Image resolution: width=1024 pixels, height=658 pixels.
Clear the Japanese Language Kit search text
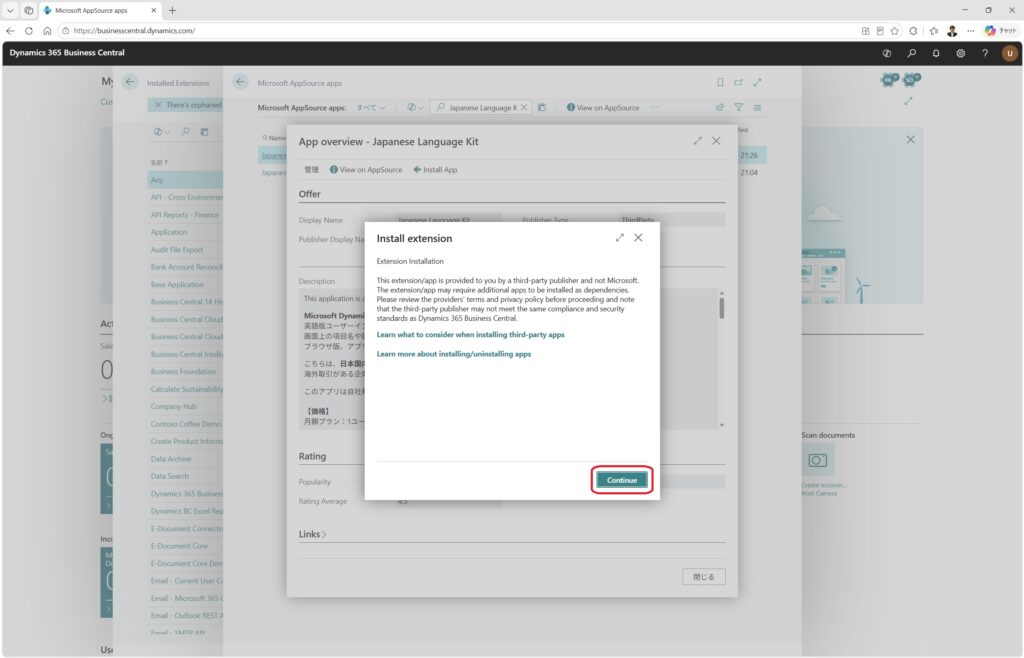pyautogui.click(x=524, y=108)
